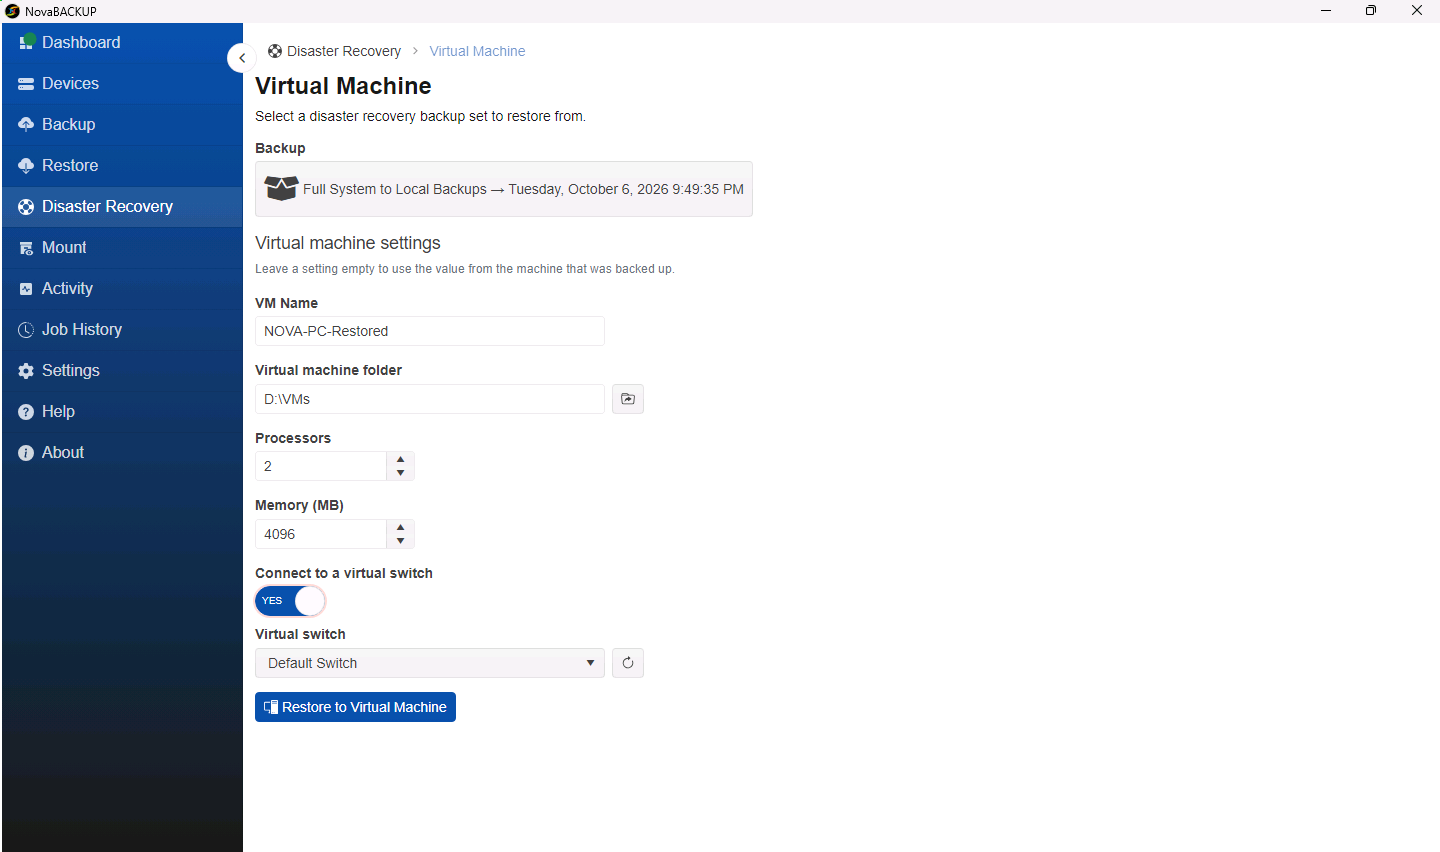The image size is (1440, 852).
Task: Click the Backup cloud upload icon
Action: coord(26,125)
